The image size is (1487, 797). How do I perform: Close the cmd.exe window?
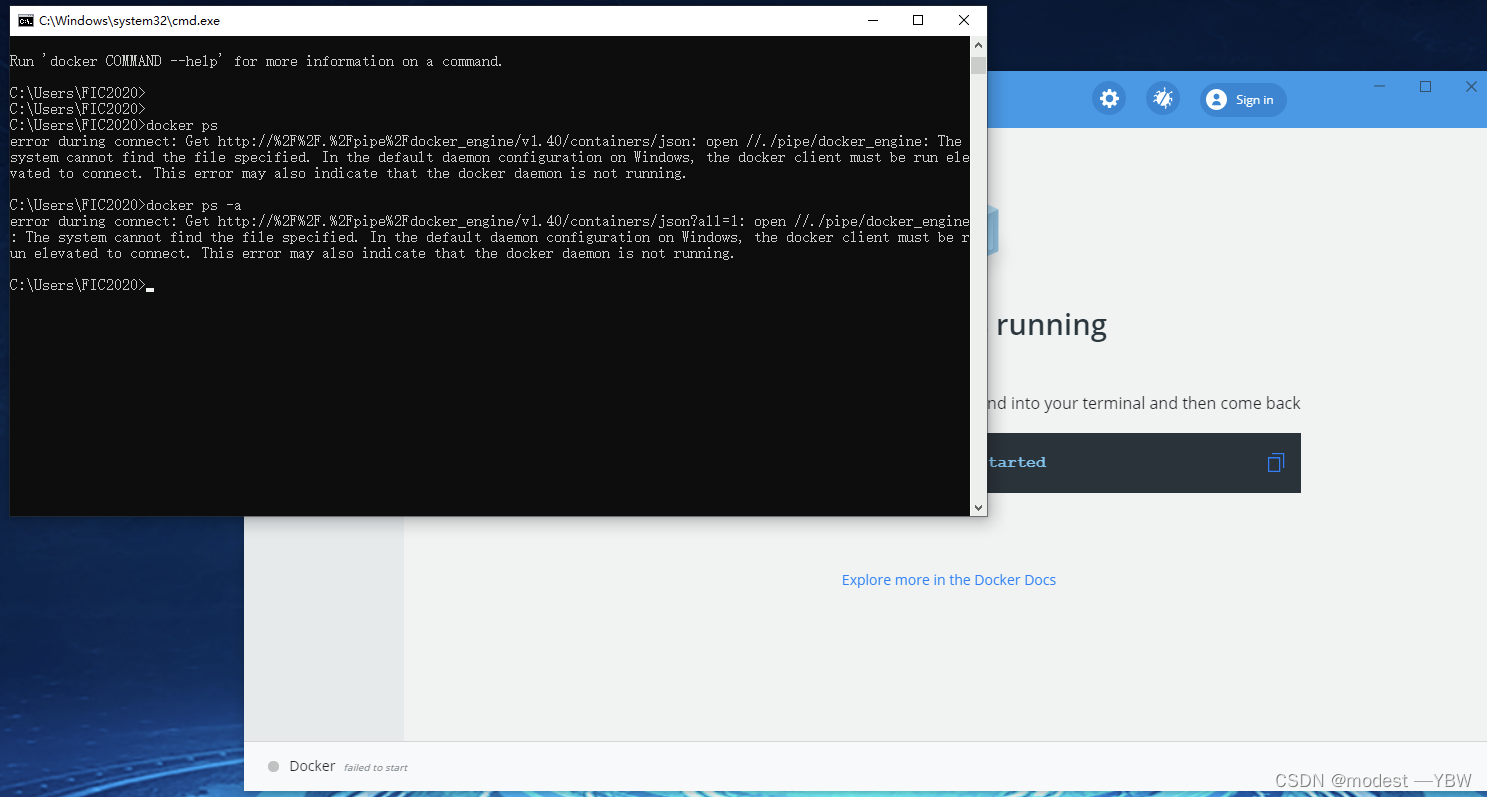pos(964,20)
